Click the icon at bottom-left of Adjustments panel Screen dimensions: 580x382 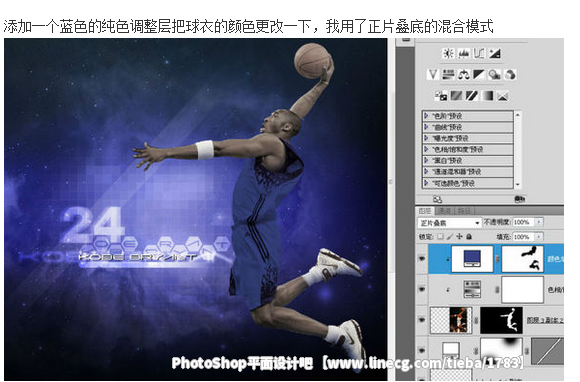tap(438, 199)
